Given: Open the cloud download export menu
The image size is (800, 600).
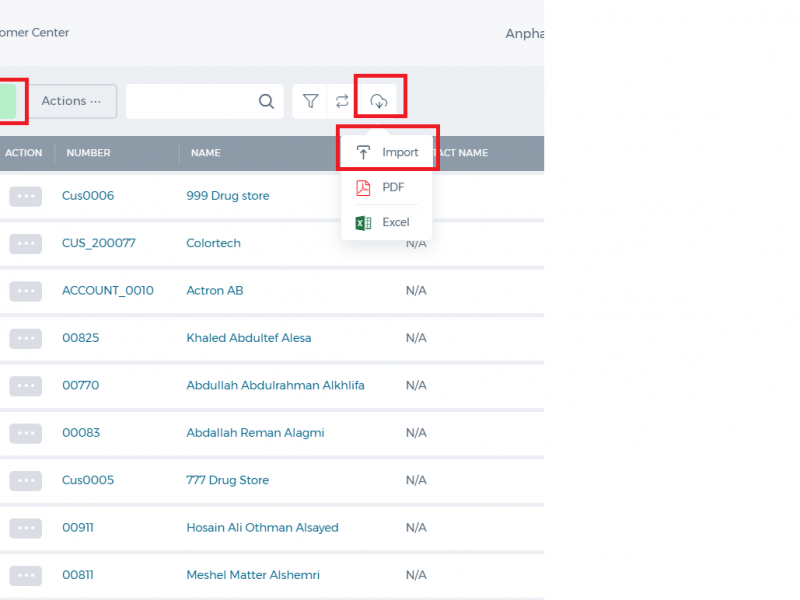Looking at the screenshot, I should pyautogui.click(x=379, y=101).
